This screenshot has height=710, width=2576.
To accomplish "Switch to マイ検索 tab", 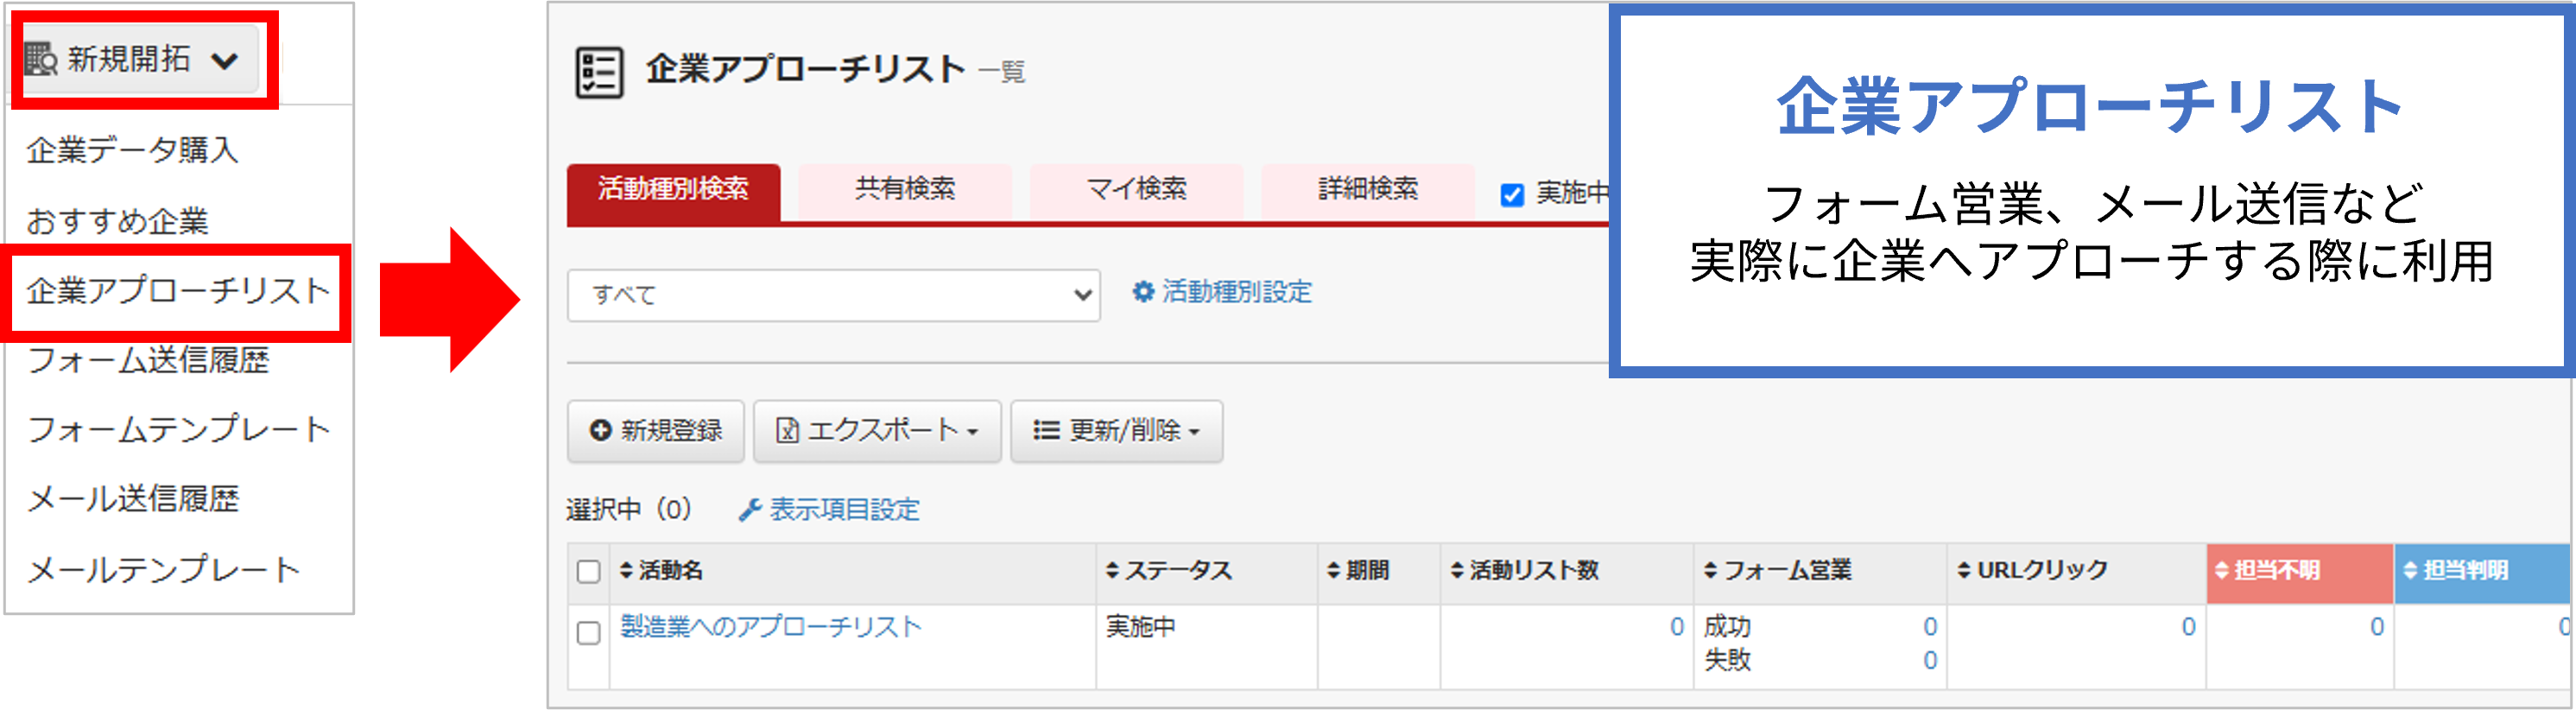I will click(x=1136, y=190).
